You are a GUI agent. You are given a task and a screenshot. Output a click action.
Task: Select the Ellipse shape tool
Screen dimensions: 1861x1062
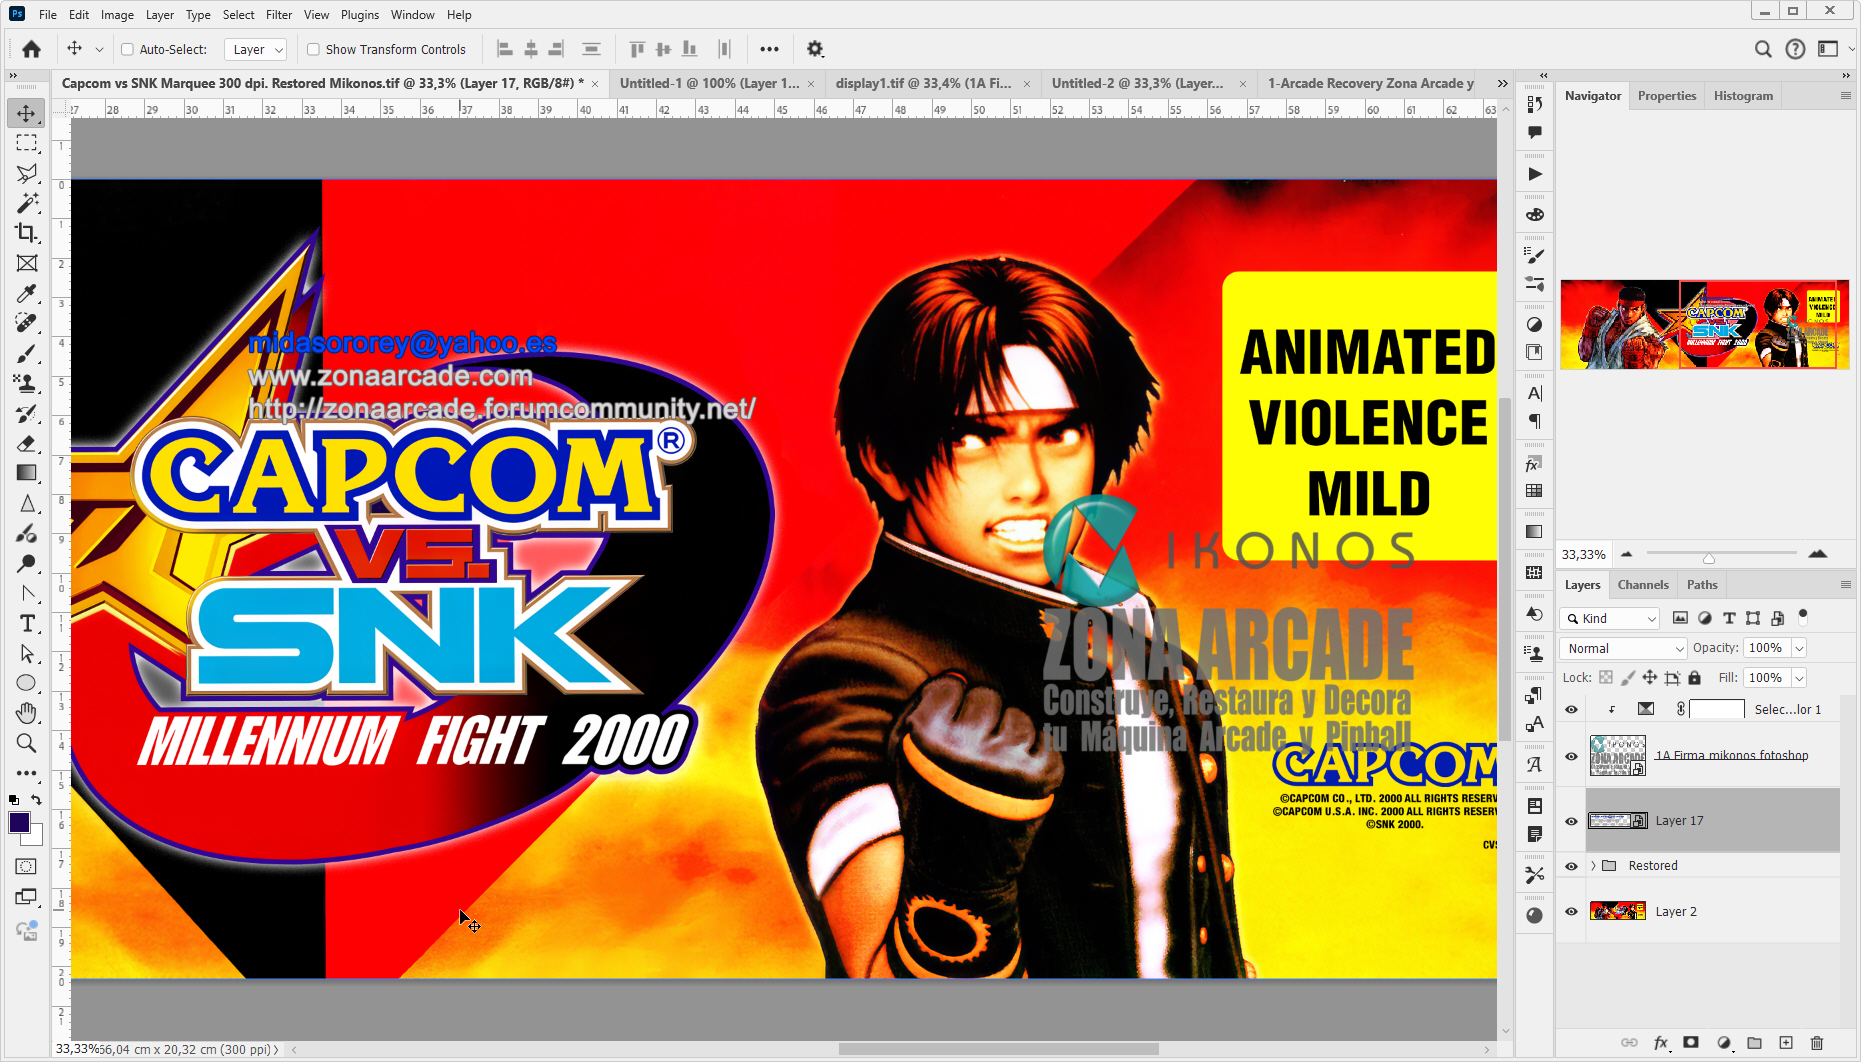click(27, 683)
